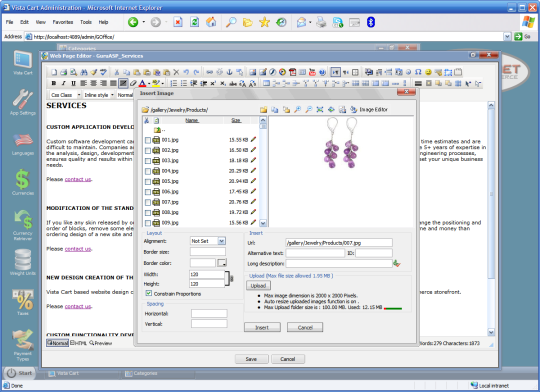This screenshot has height=392, width=540.
Task: Check the box next to 001.jpg
Action: click(x=148, y=140)
